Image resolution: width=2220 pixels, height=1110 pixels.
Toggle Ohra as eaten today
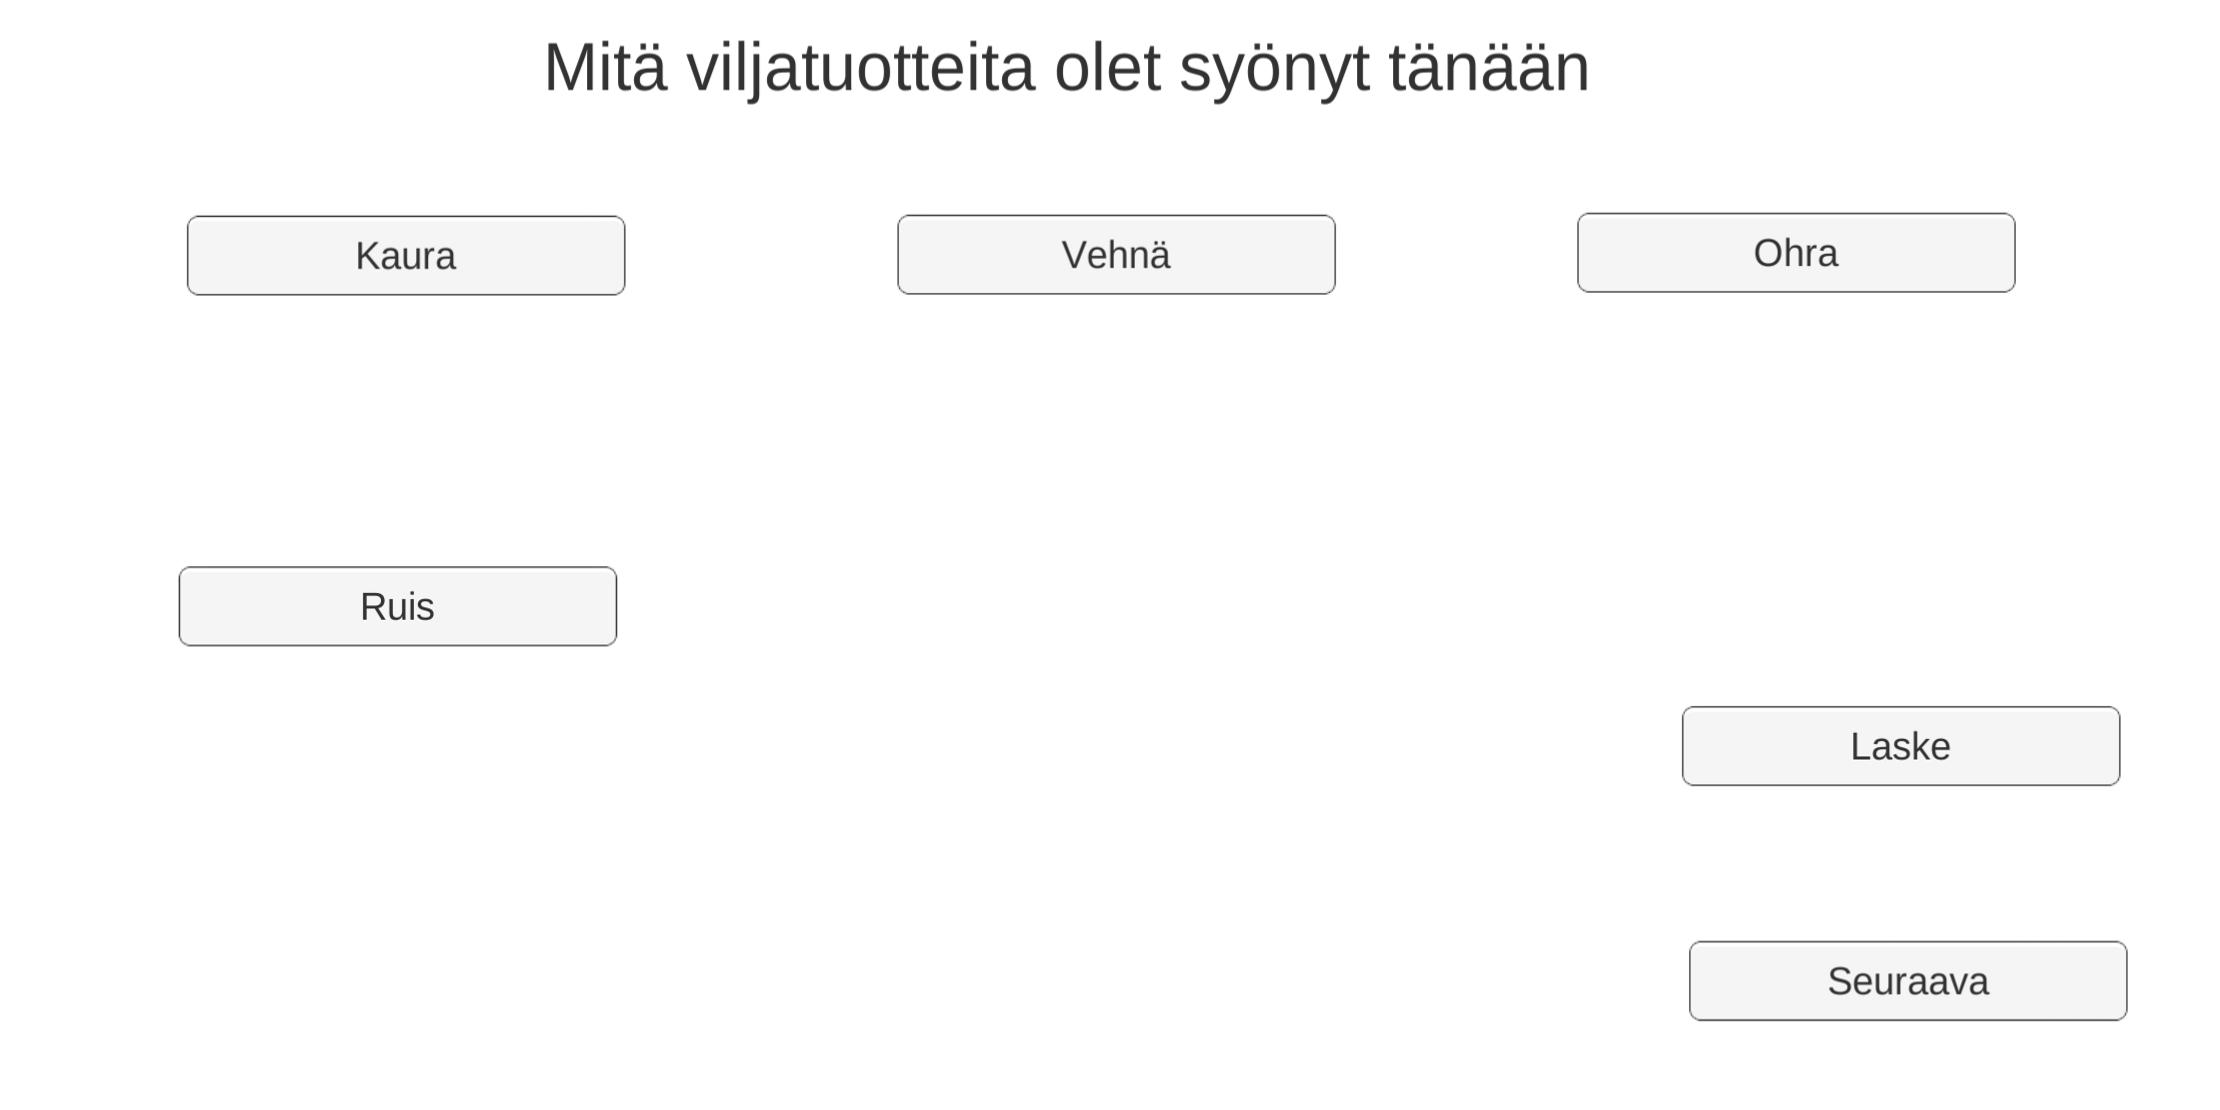click(x=1796, y=253)
